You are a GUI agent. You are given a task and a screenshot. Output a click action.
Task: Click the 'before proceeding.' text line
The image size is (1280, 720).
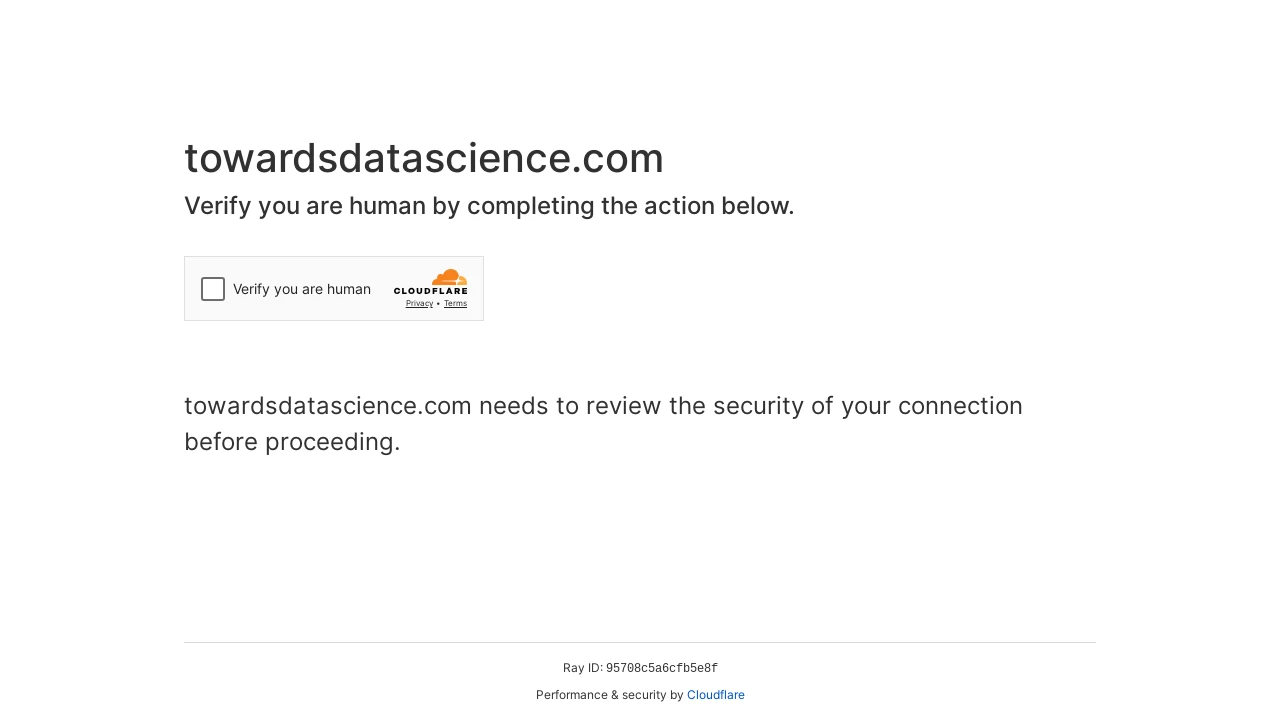pyautogui.click(x=292, y=442)
